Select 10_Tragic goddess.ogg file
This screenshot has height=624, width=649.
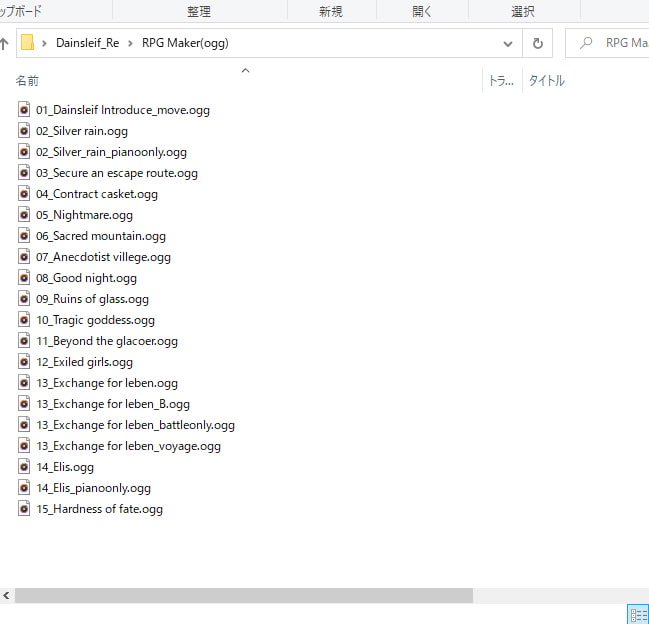tap(95, 320)
